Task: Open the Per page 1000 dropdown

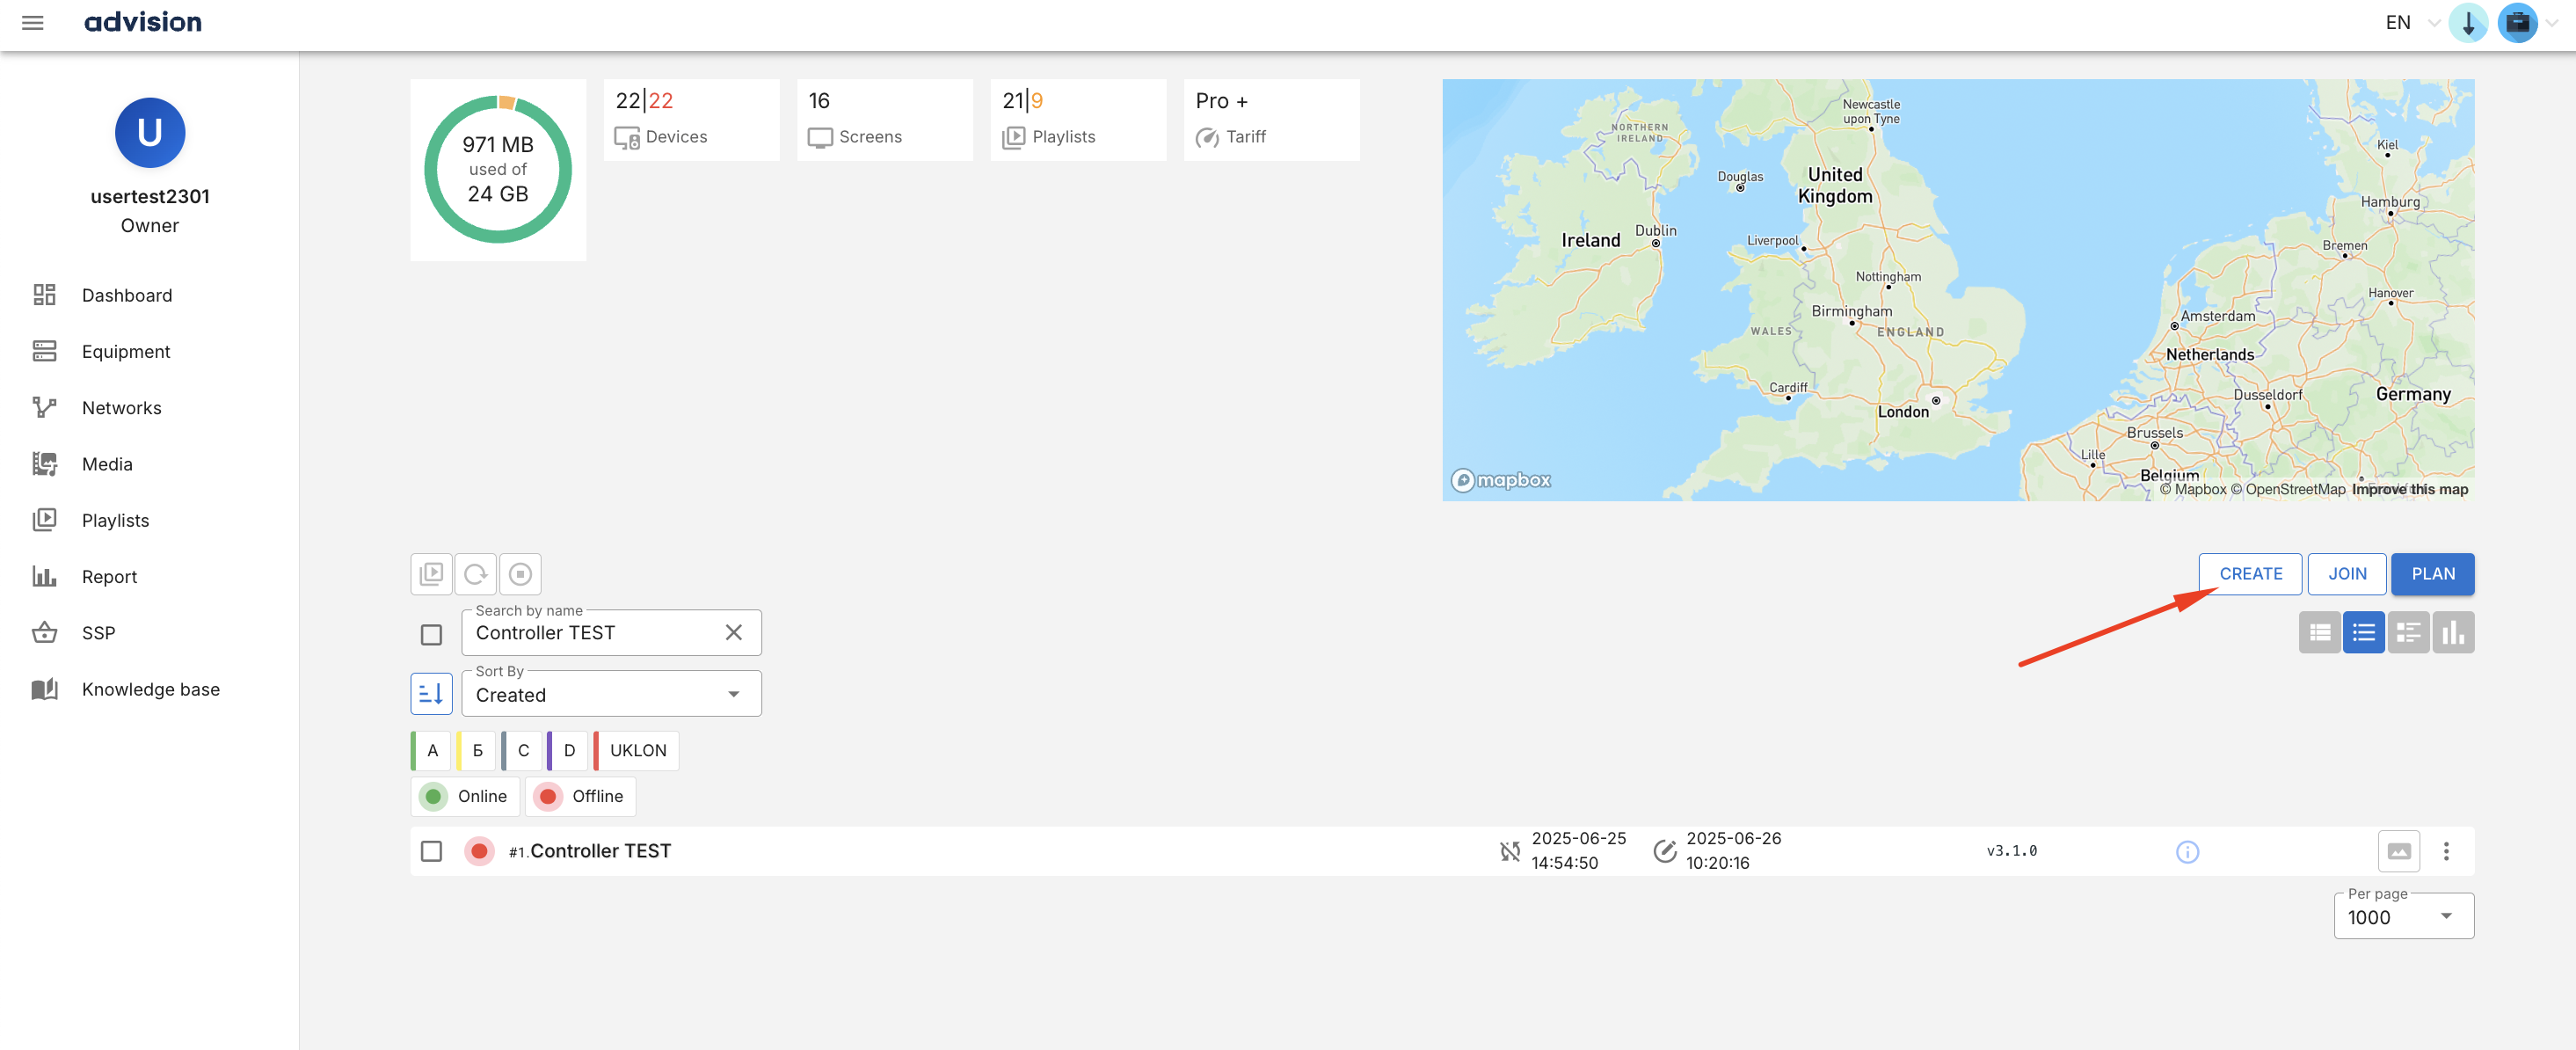Action: (2402, 917)
